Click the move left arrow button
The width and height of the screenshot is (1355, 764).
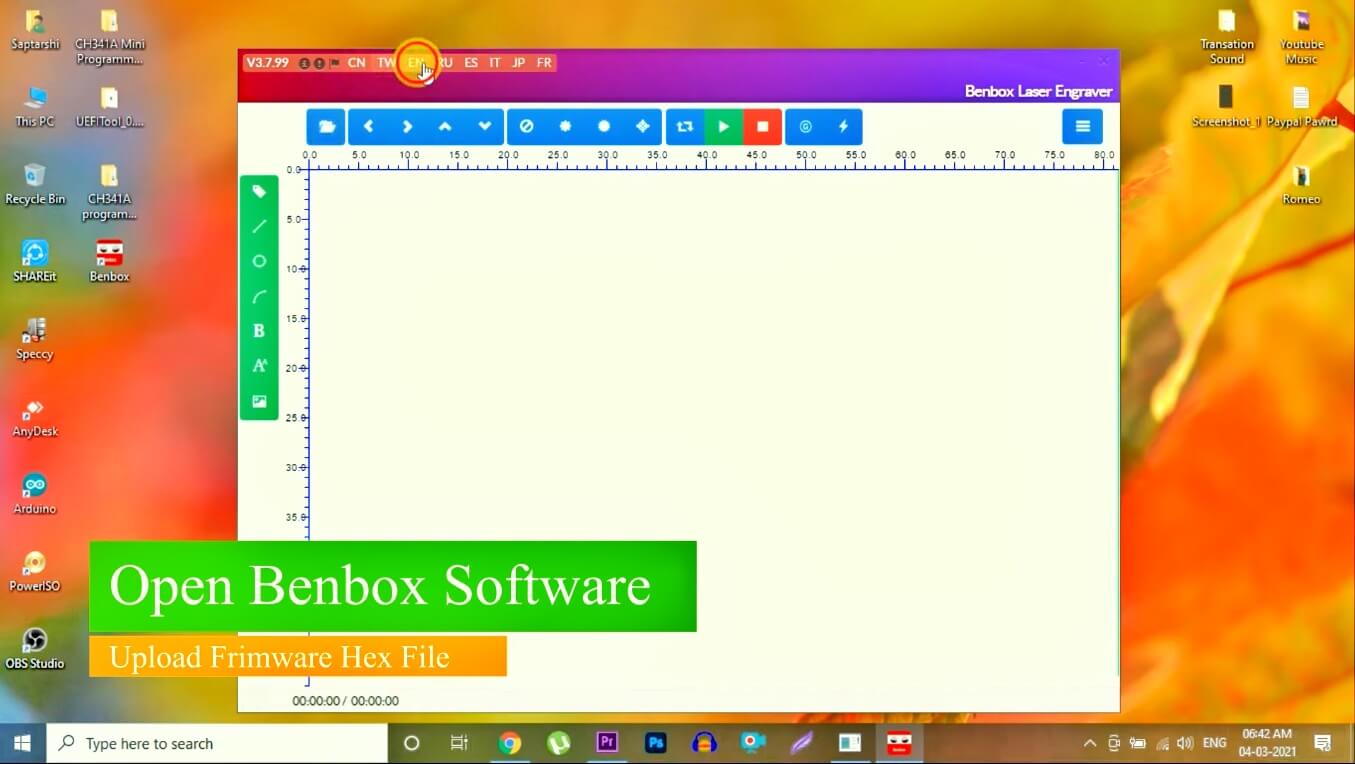368,127
